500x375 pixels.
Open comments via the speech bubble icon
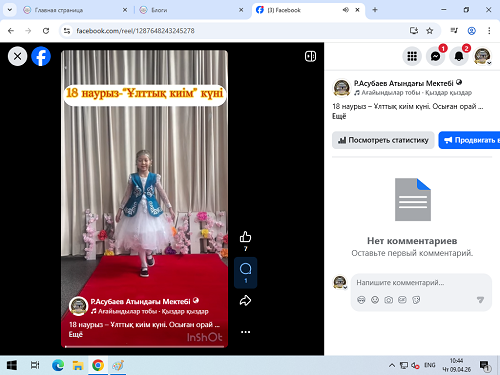246,269
